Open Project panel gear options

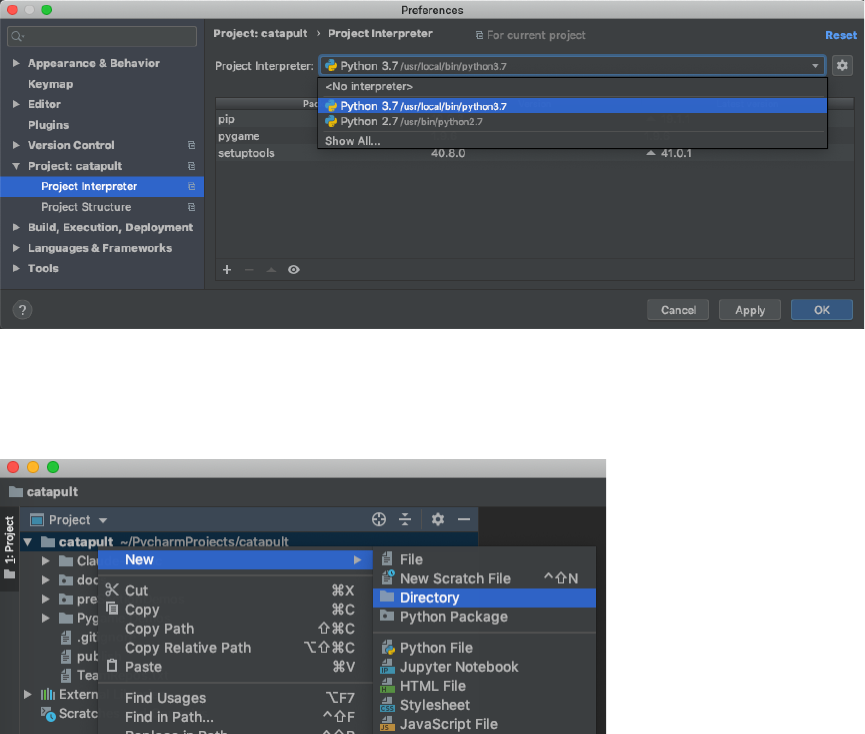438,519
